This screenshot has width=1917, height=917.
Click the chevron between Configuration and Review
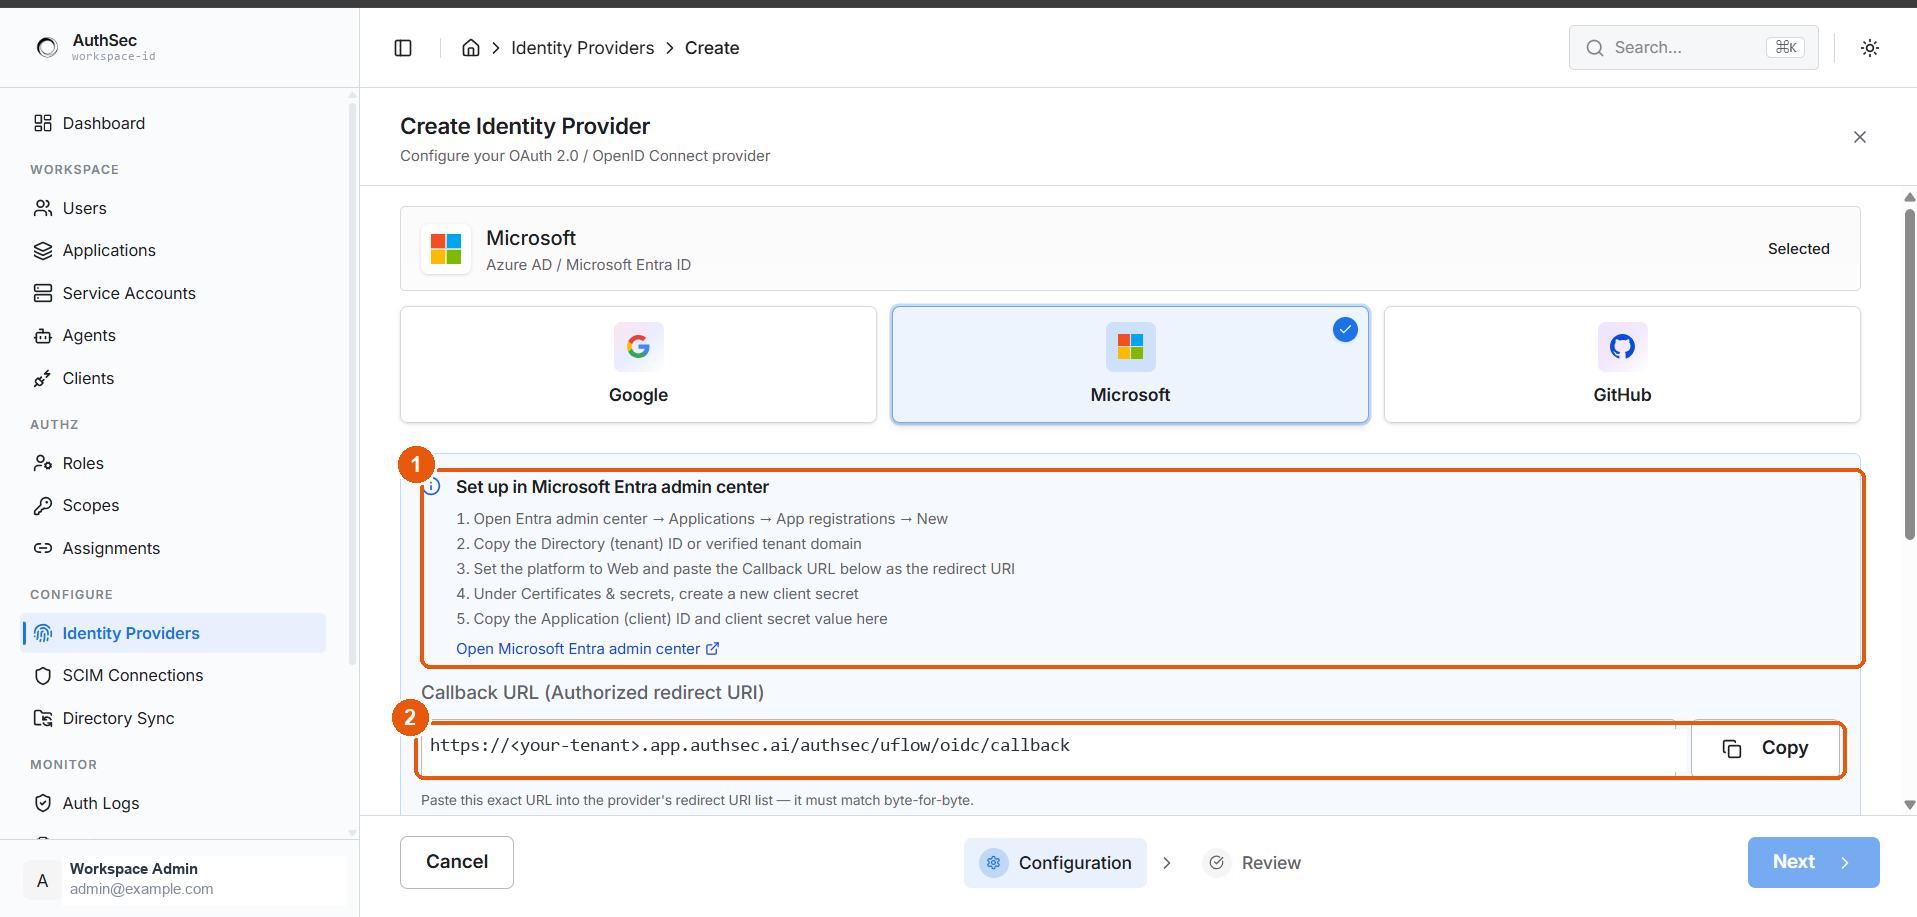click(x=1166, y=862)
